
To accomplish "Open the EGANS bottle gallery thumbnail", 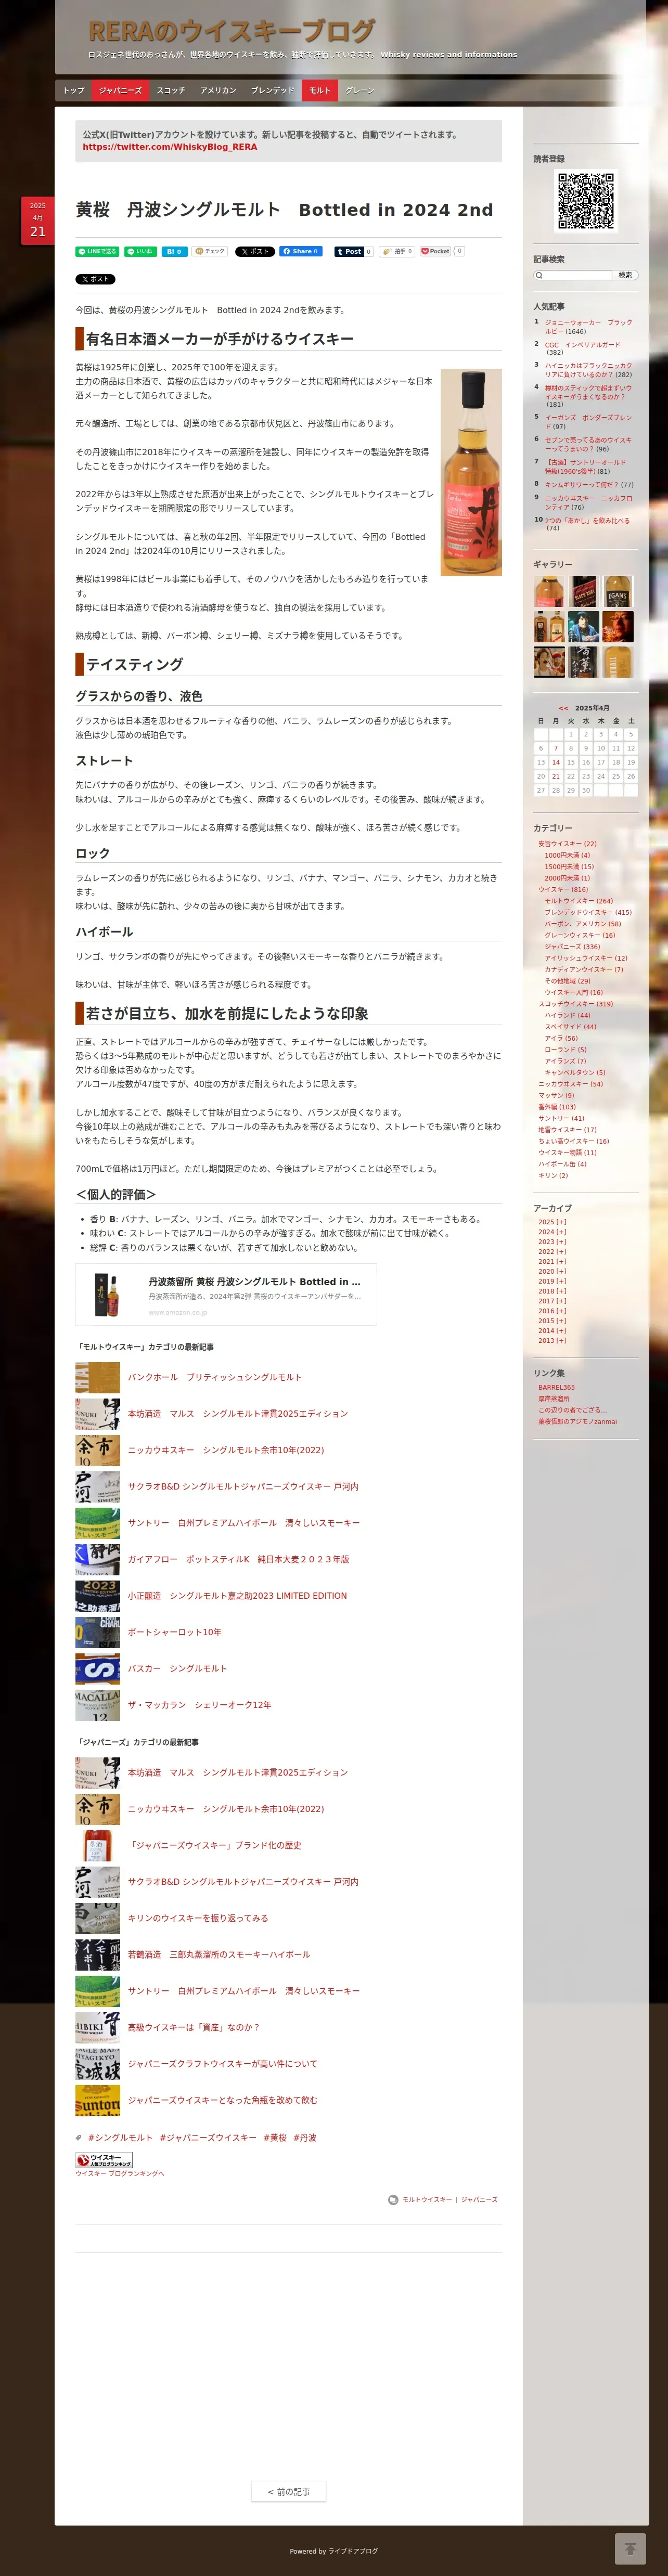I will [x=618, y=591].
